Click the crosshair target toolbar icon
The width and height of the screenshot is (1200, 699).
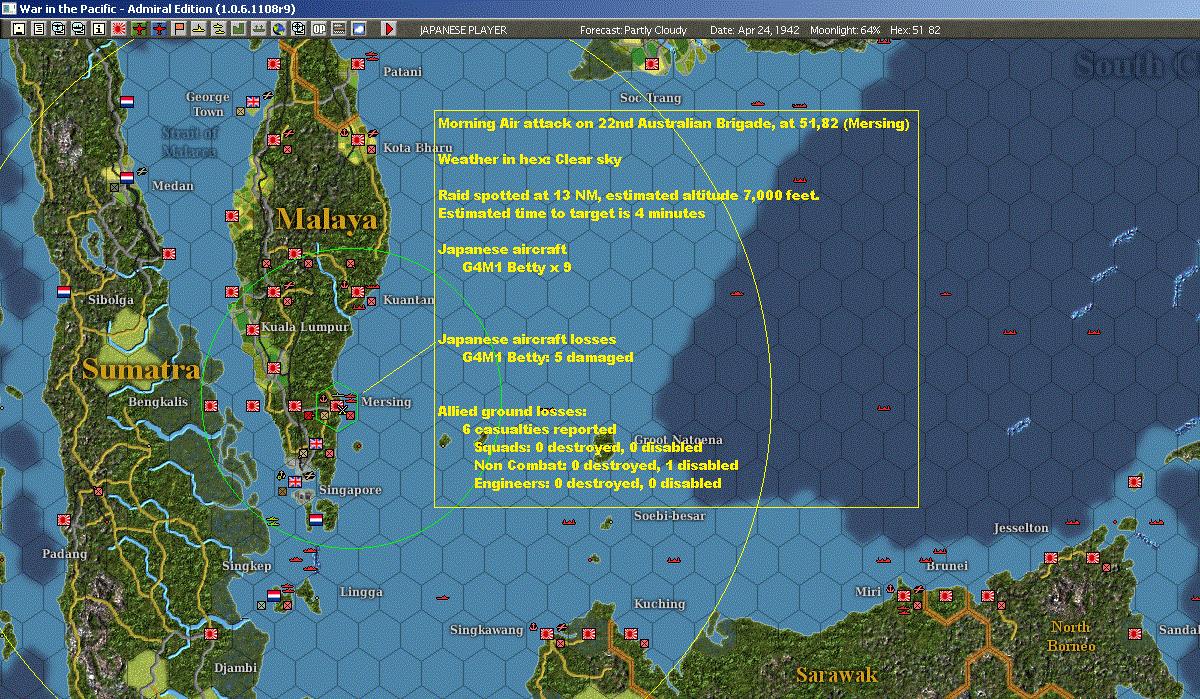298,29
